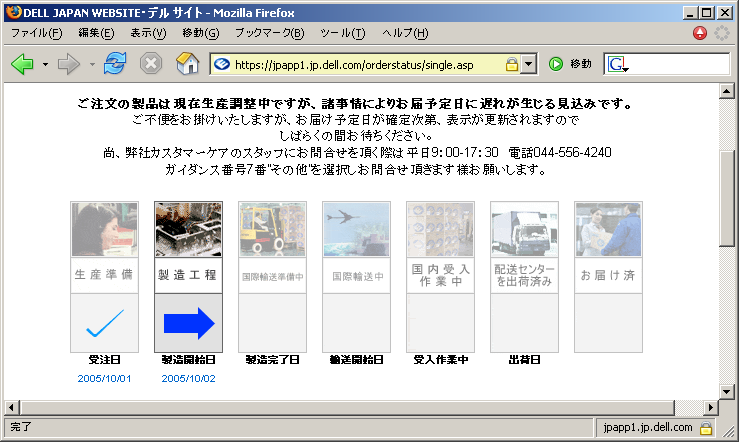
Task: Open the Home page icon
Action: coord(186,64)
